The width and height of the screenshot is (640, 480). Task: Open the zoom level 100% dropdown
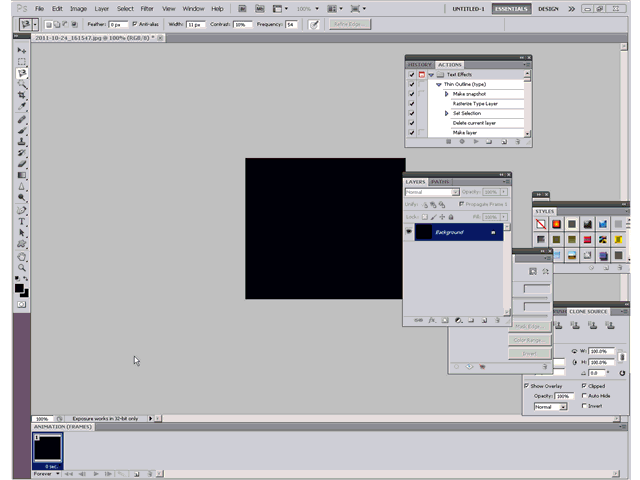[x=308, y=9]
